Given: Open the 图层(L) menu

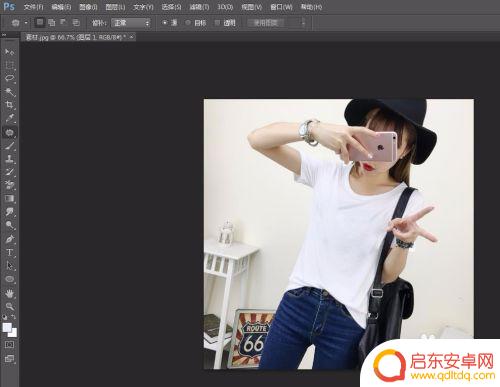Looking at the screenshot, I should [115, 7].
